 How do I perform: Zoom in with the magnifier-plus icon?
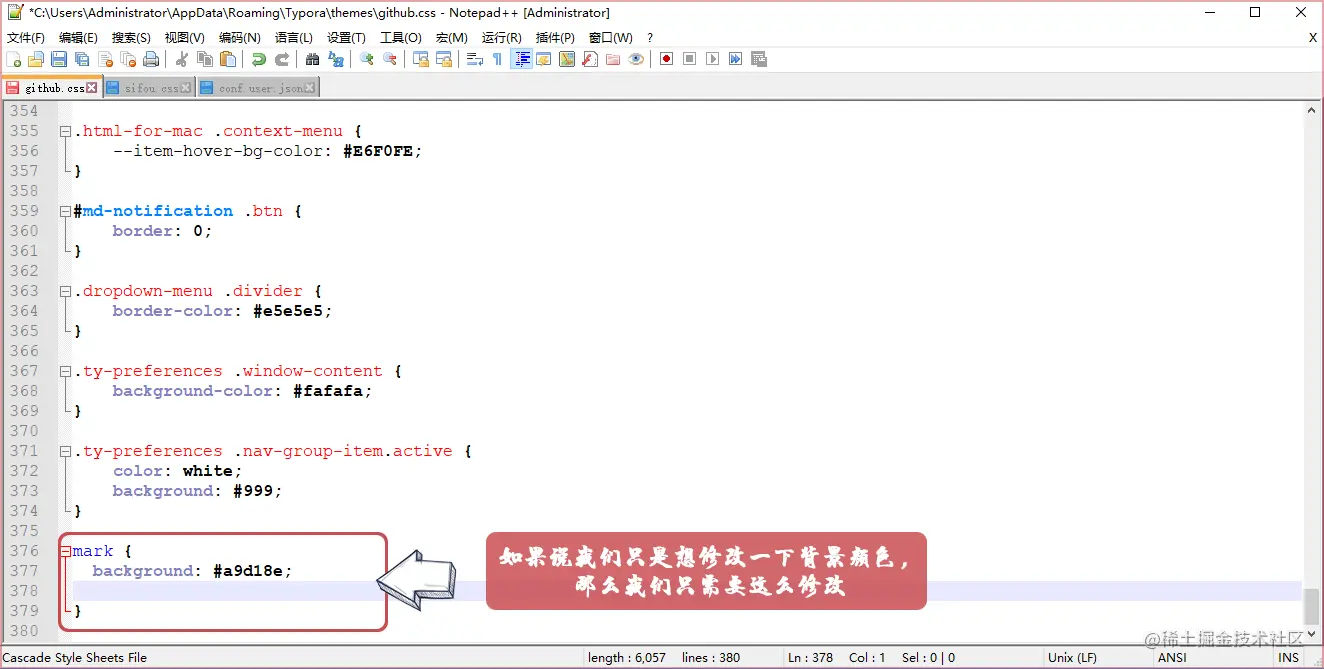(x=365, y=58)
